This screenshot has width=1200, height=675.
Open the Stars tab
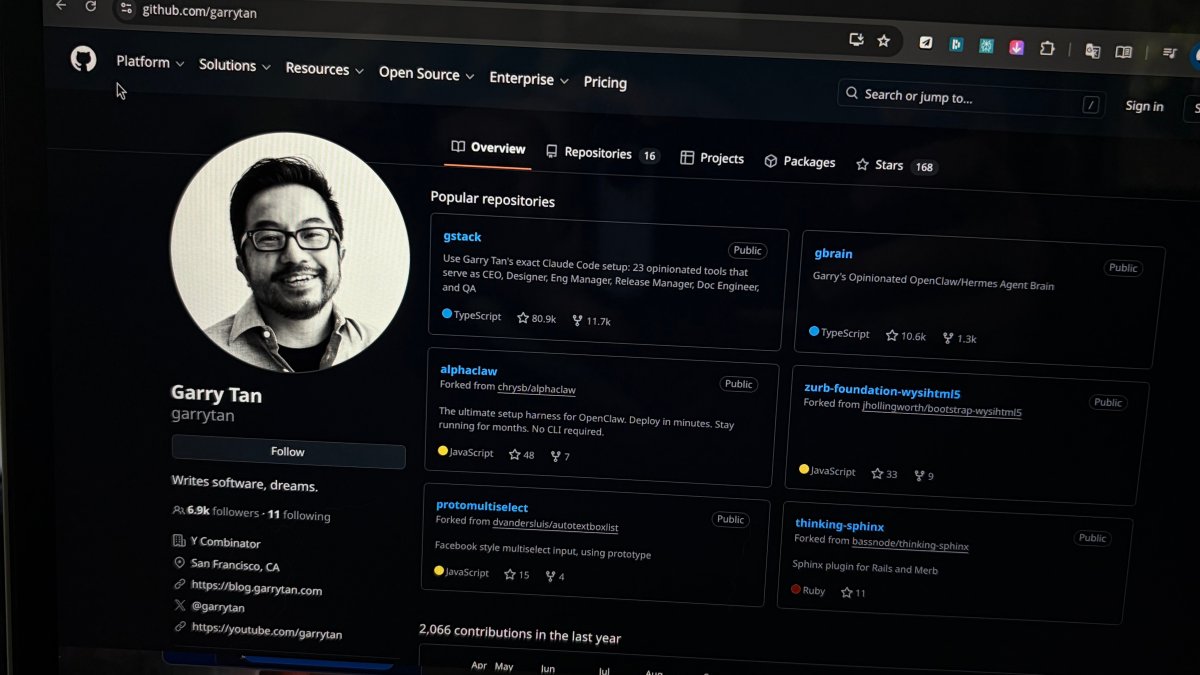(888, 165)
